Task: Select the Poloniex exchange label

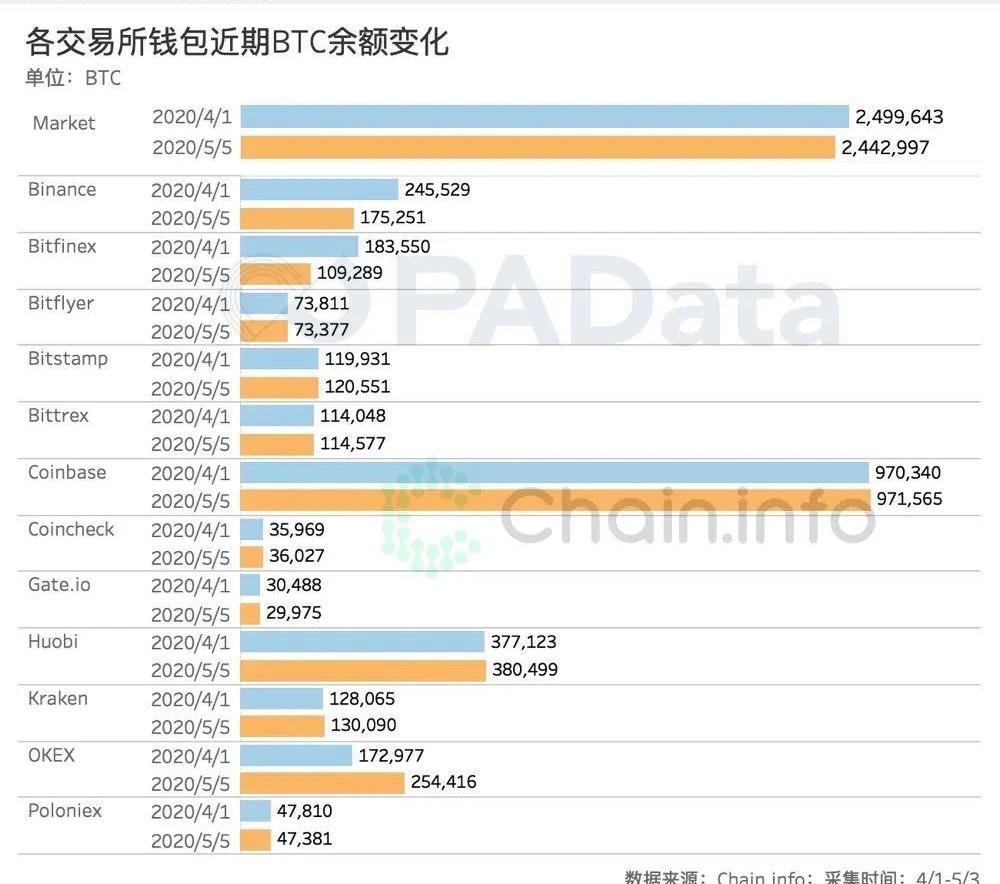Action: tap(65, 810)
